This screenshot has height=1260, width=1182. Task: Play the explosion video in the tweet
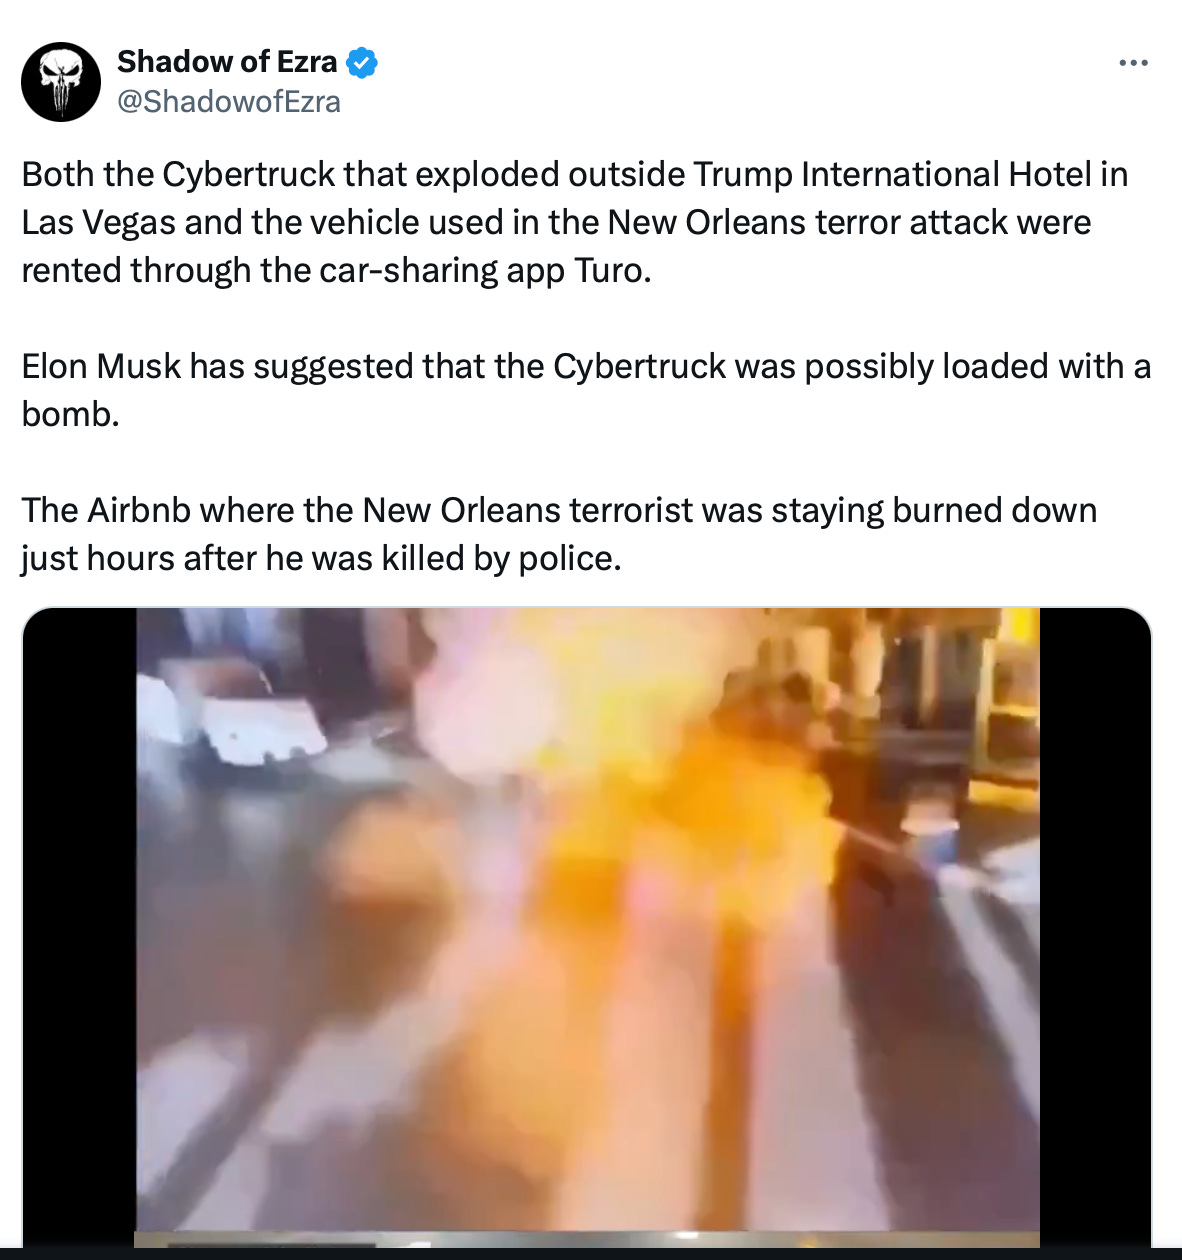[x=587, y=927]
